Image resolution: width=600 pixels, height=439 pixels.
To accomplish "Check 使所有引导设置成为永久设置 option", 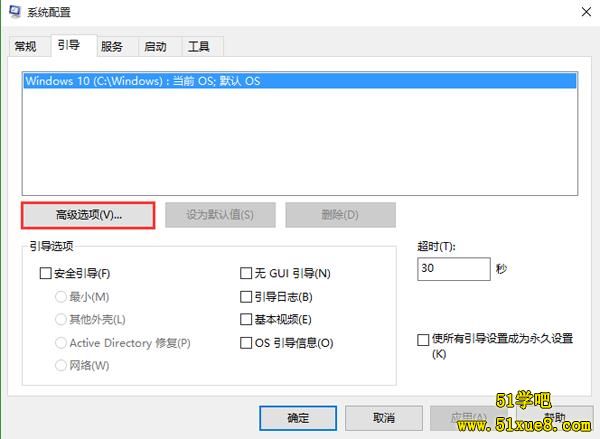I will pyautogui.click(x=423, y=340).
